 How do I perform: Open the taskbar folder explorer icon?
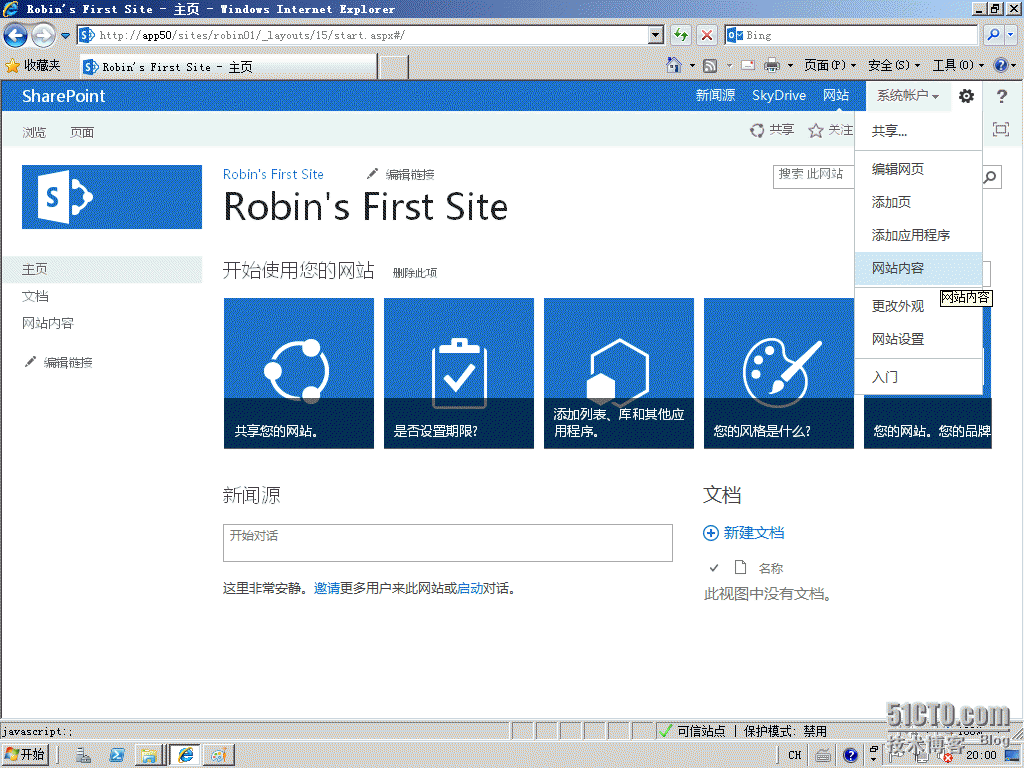[x=149, y=756]
